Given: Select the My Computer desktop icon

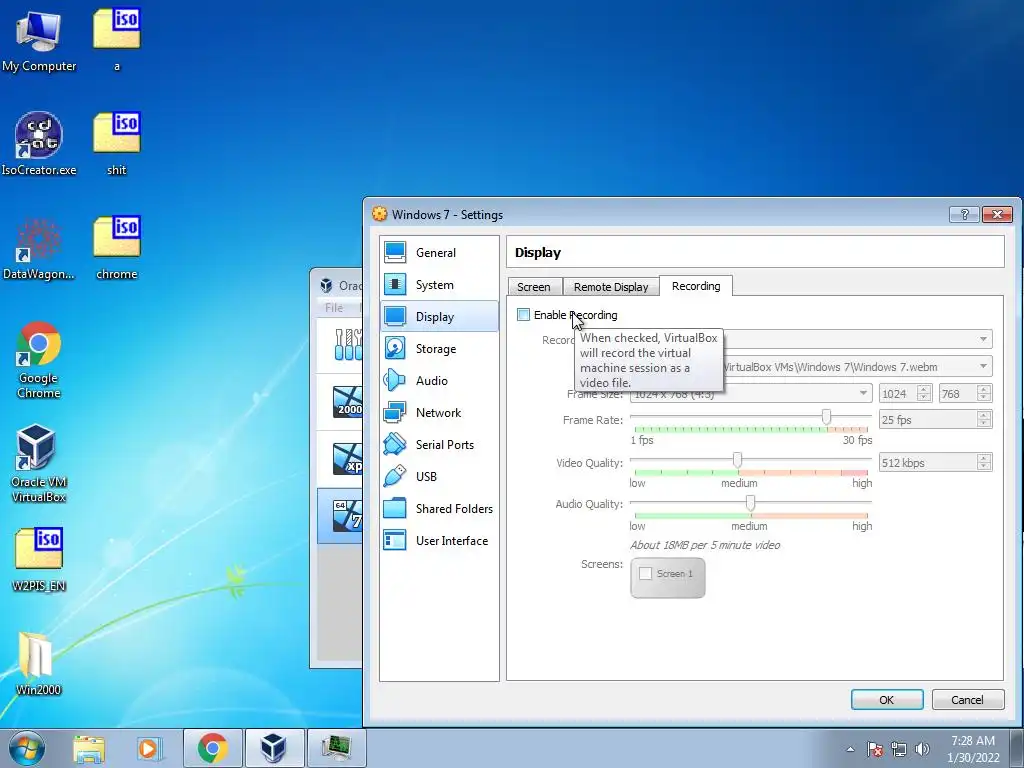Looking at the screenshot, I should click(39, 40).
